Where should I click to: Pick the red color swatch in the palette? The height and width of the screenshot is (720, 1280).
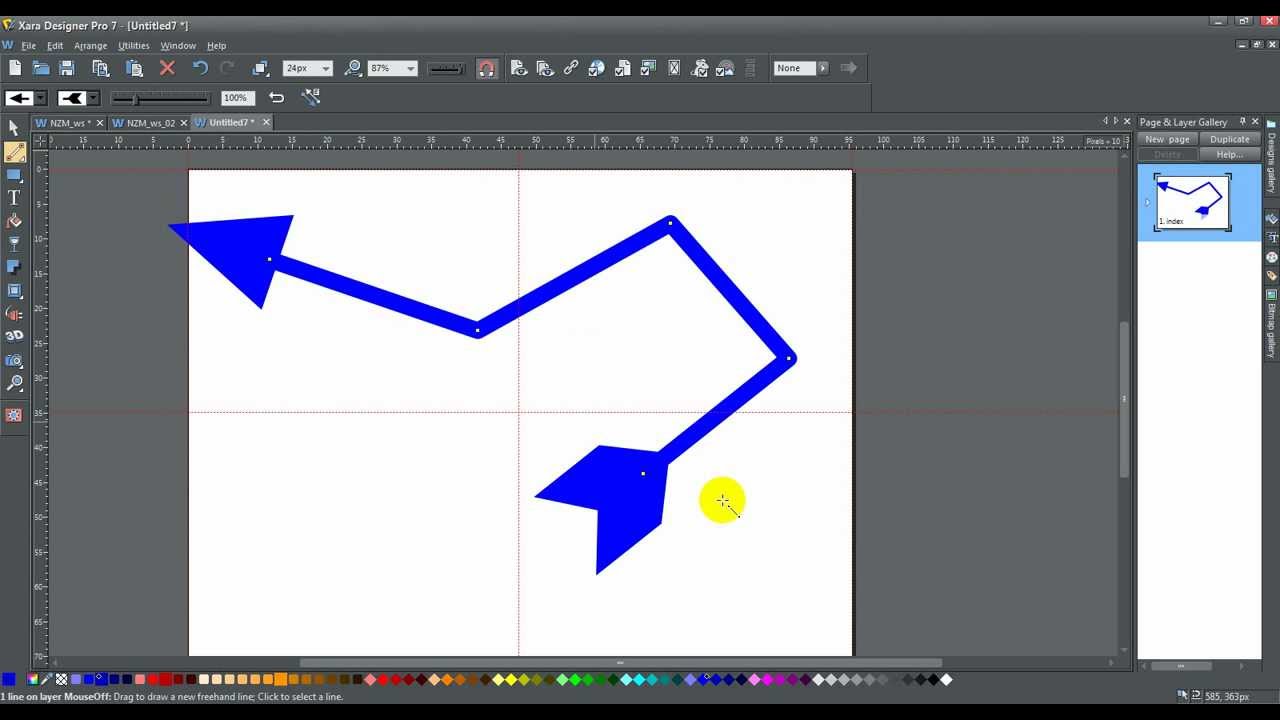(153, 680)
